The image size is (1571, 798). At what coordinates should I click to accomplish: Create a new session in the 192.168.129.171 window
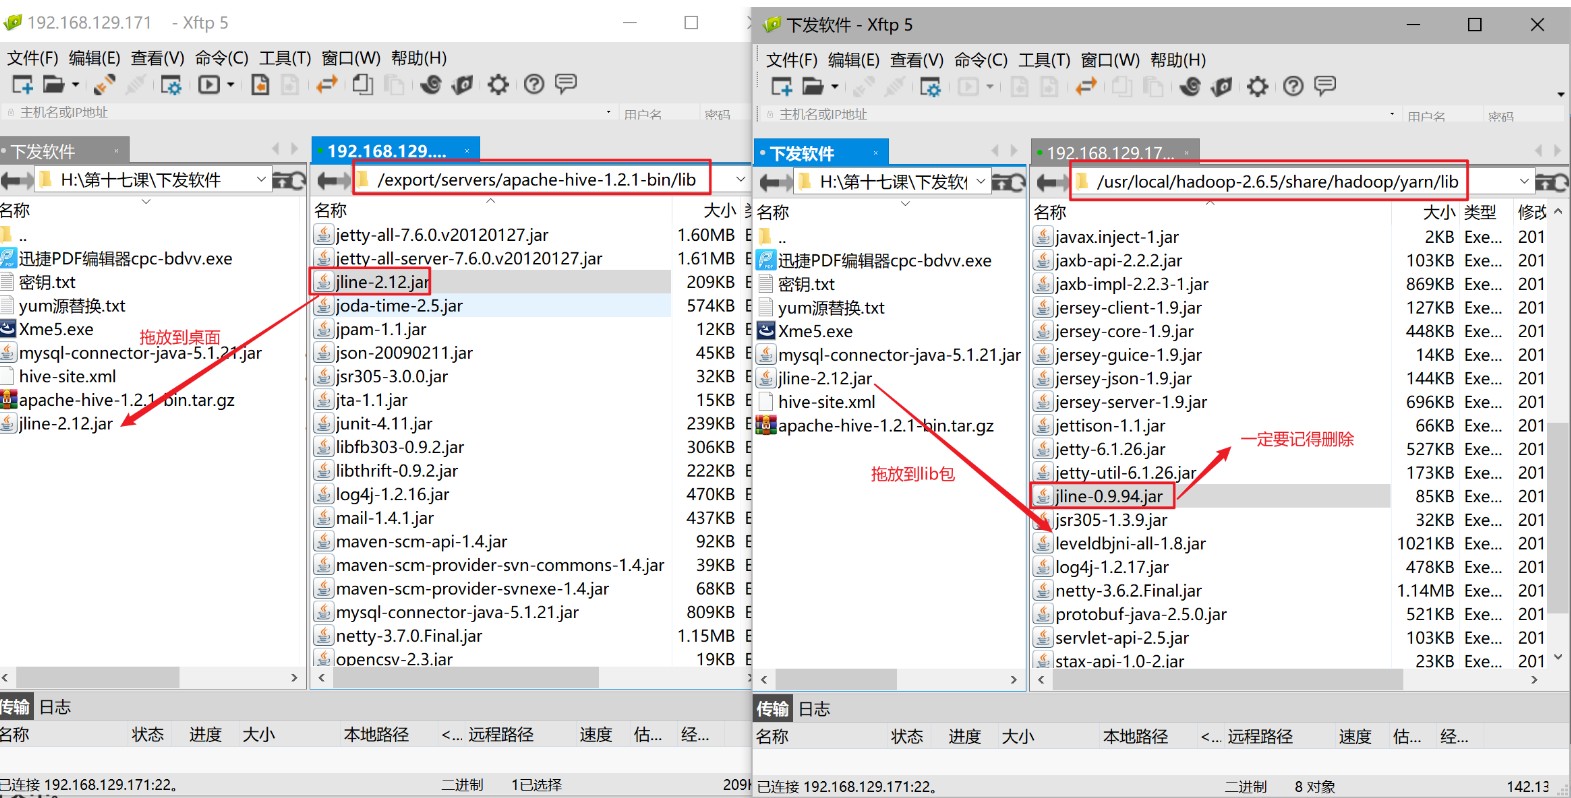point(22,85)
